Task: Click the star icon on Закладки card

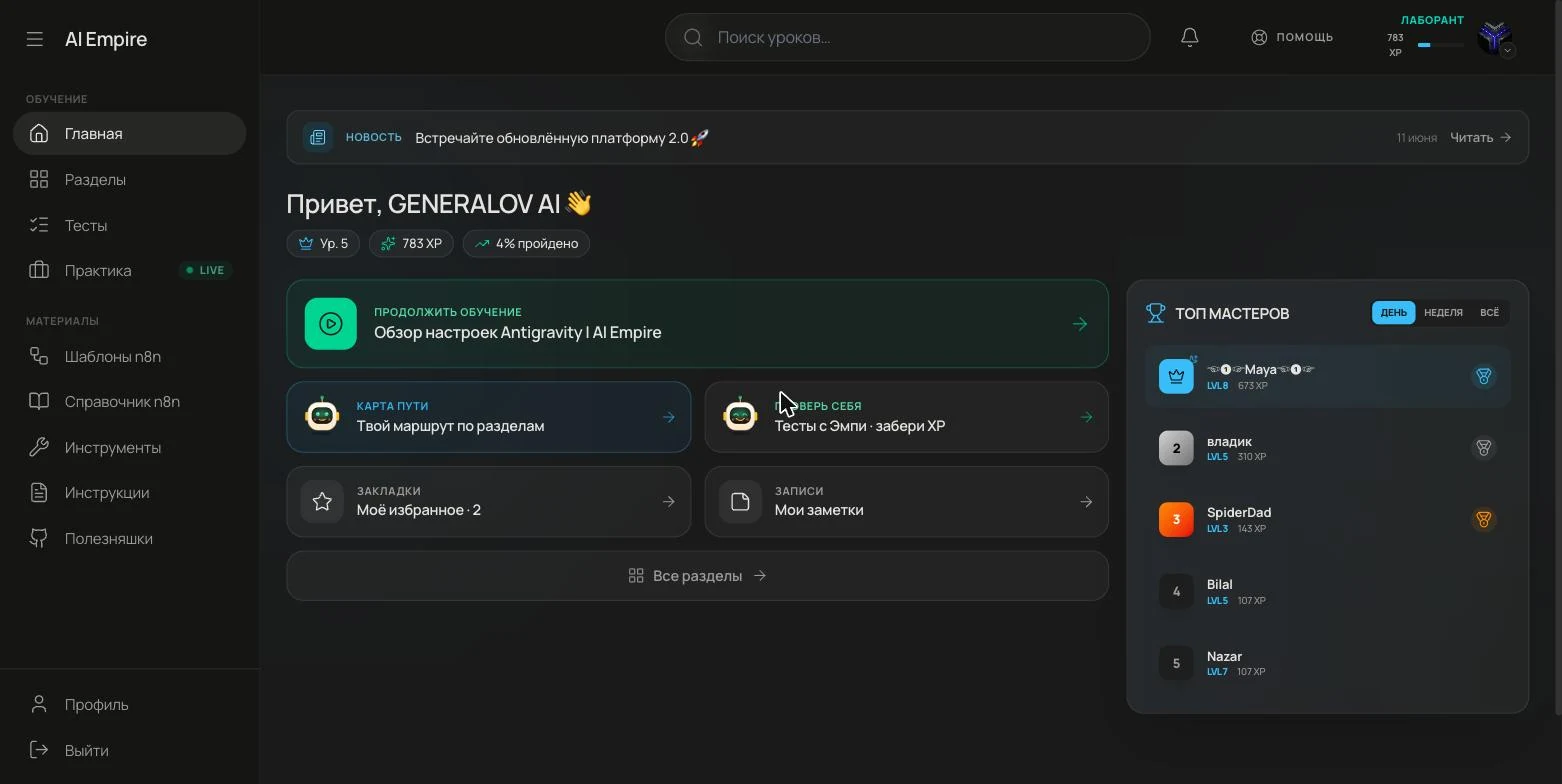Action: (x=322, y=501)
